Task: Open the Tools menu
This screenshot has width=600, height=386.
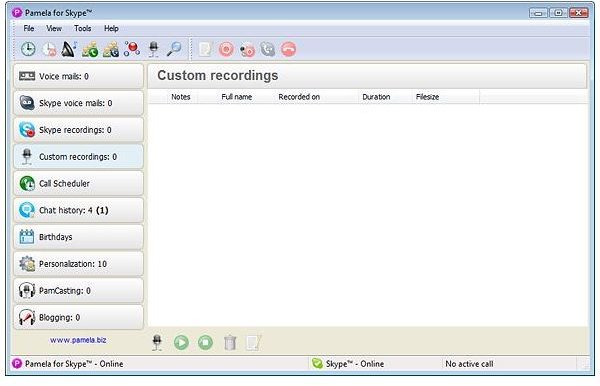Action: coord(83,28)
